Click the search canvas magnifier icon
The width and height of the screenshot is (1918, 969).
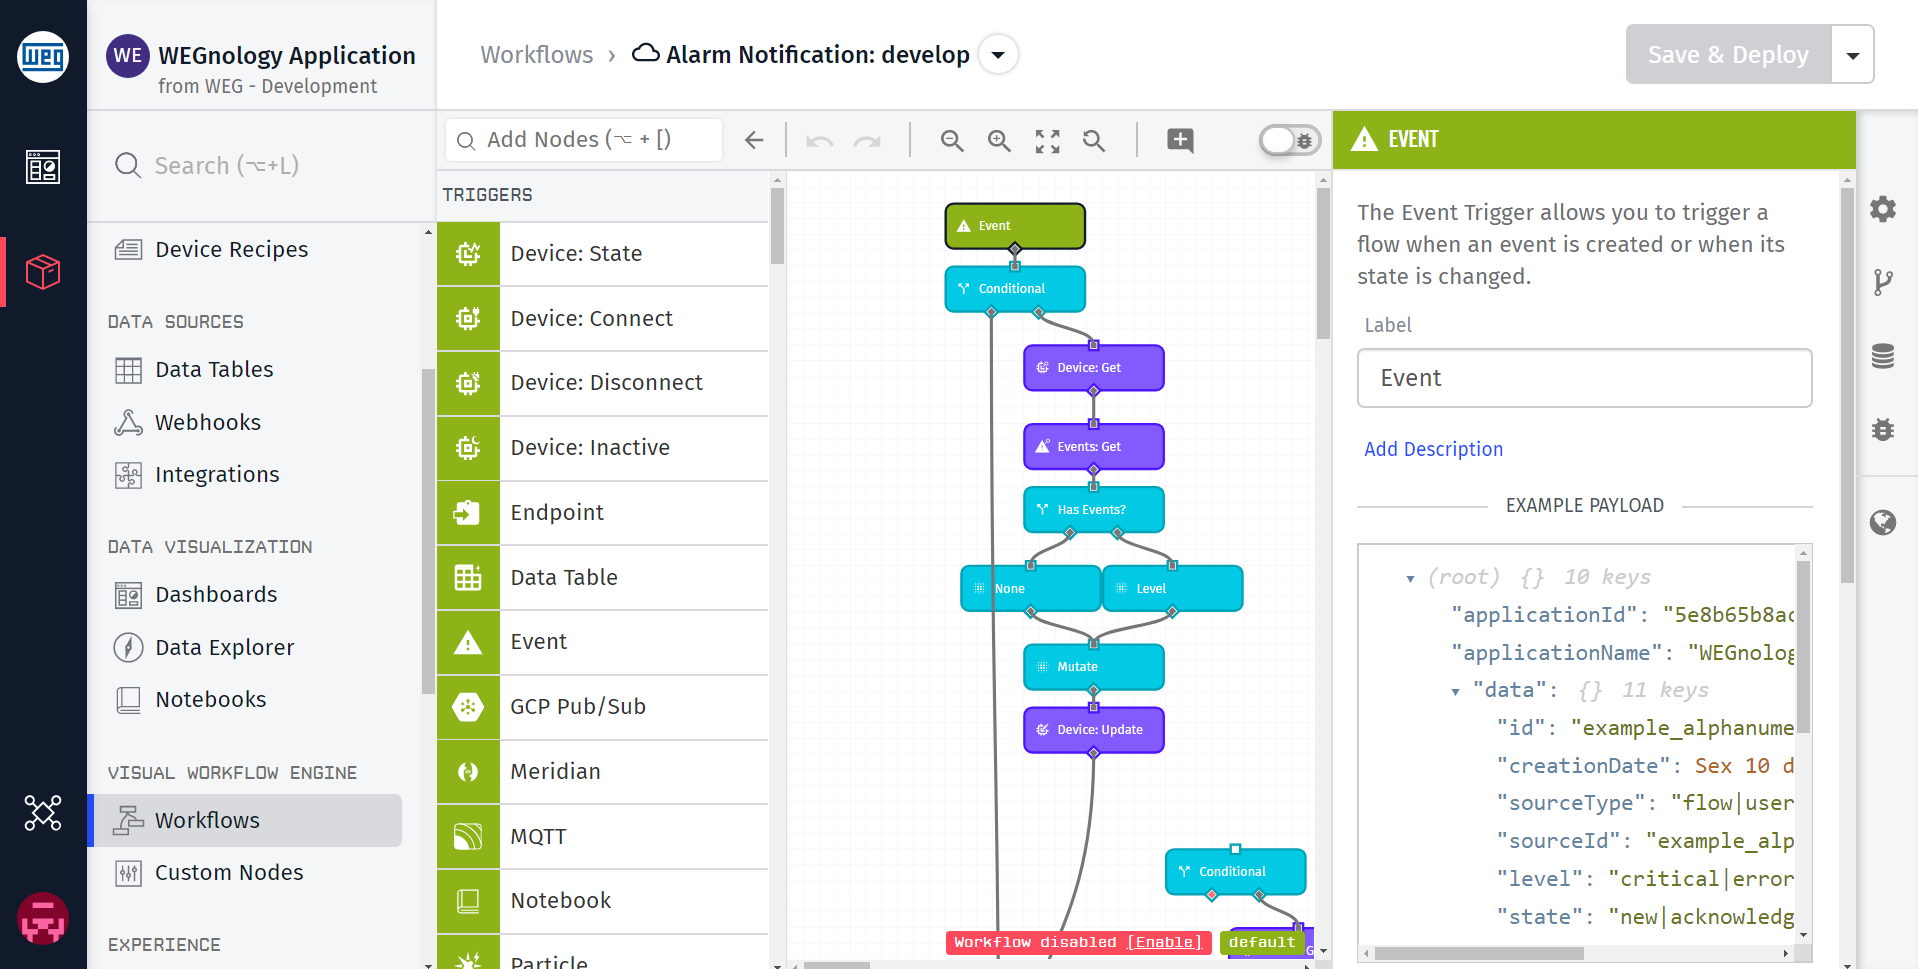(1094, 141)
